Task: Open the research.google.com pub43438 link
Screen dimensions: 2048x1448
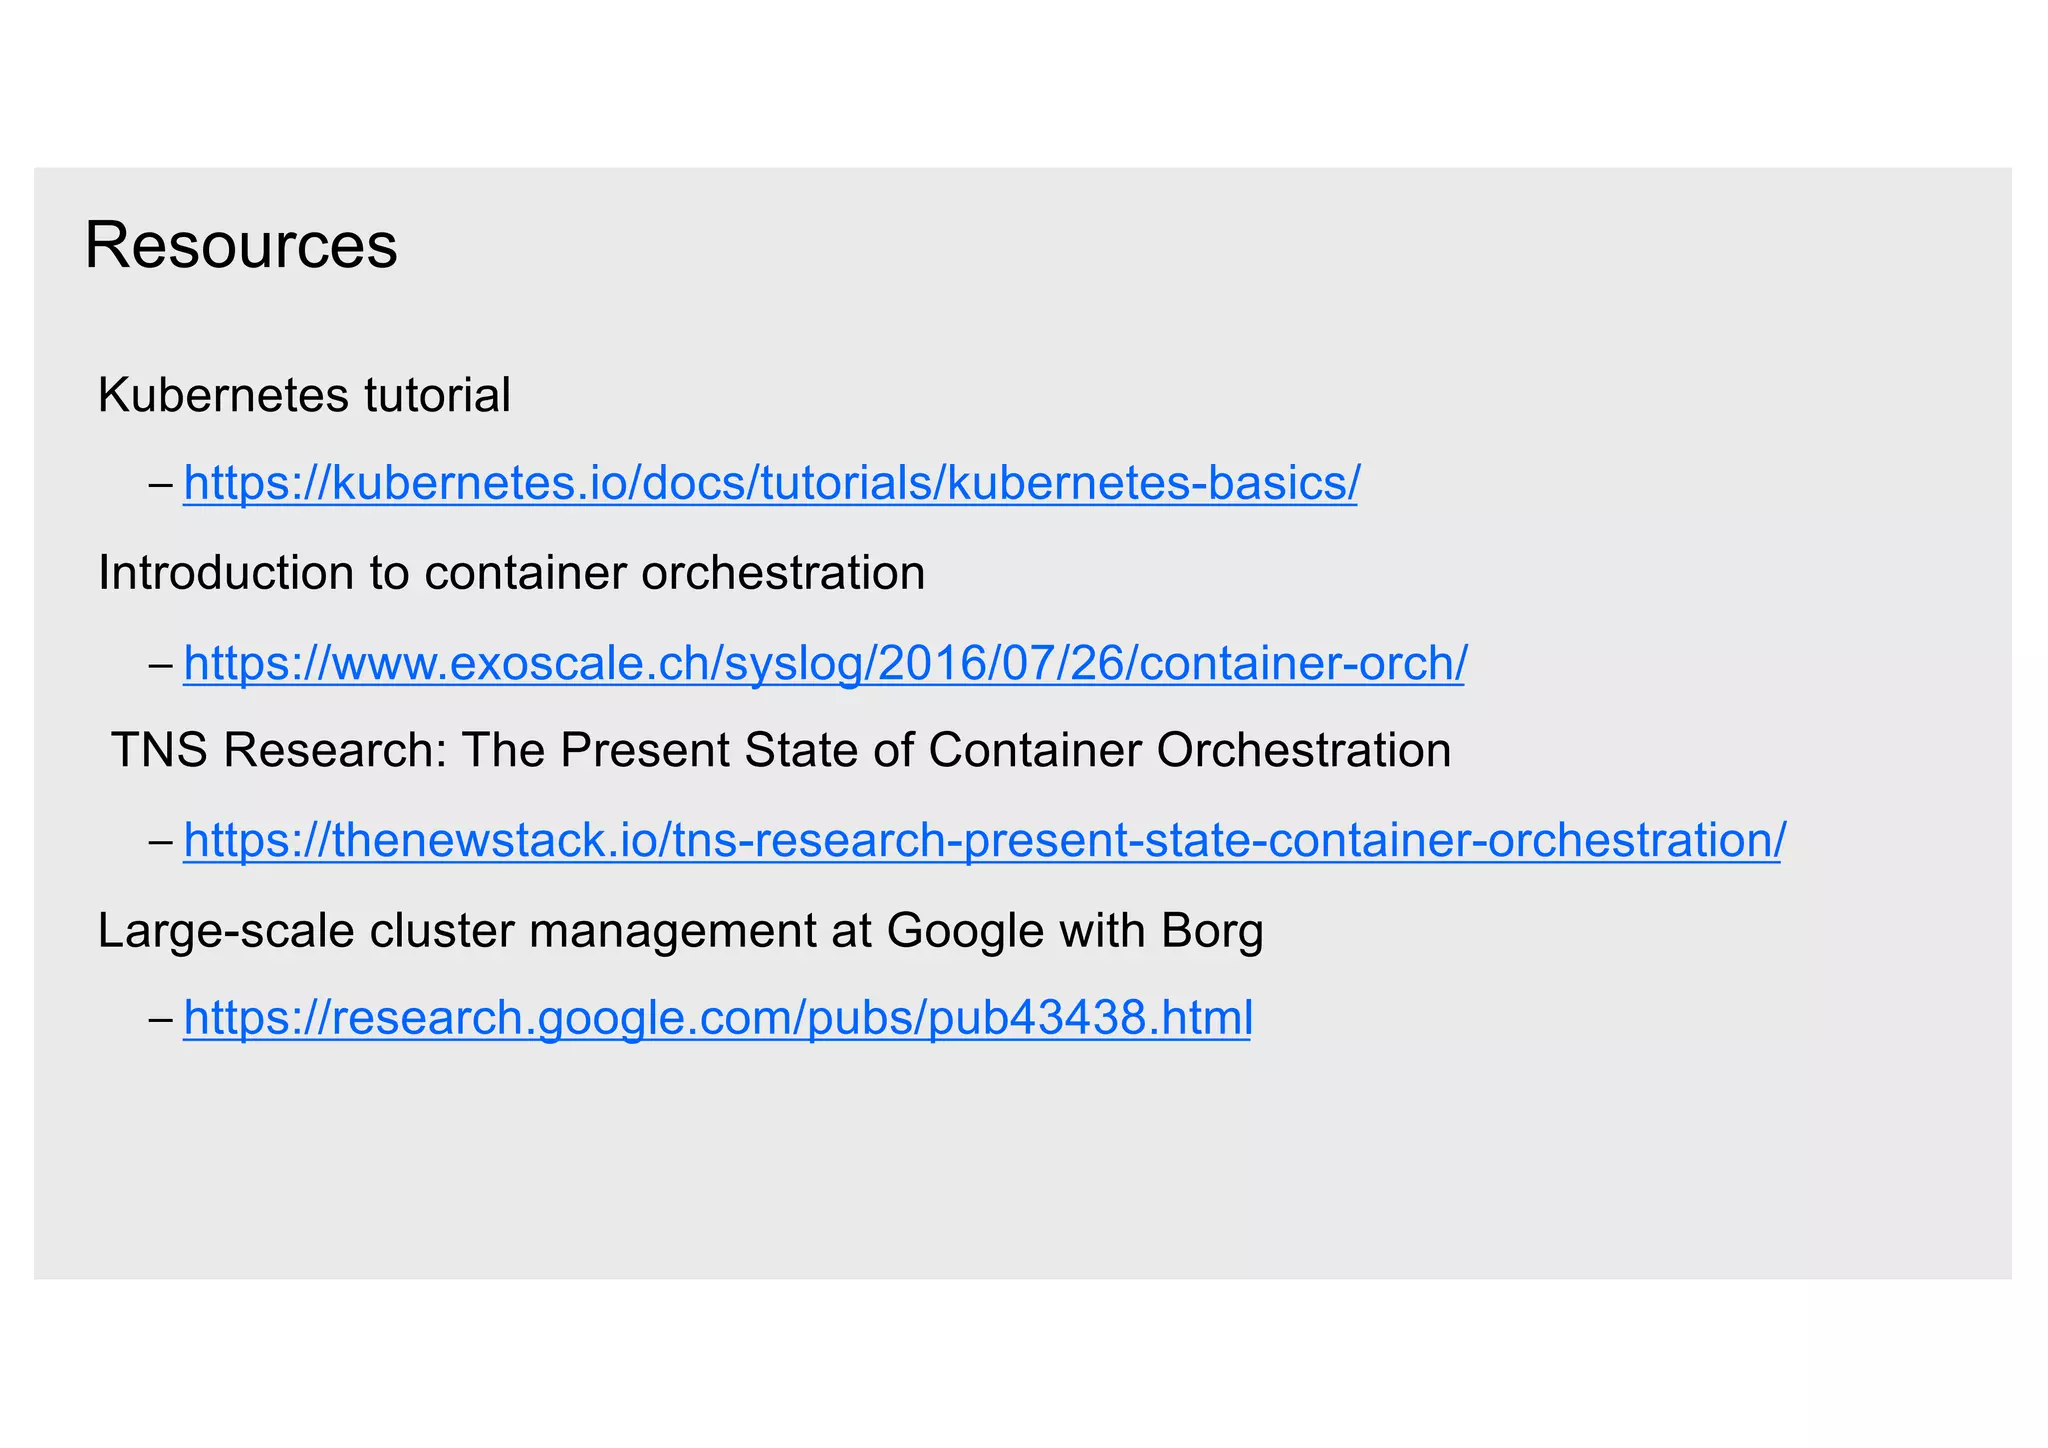Action: pyautogui.click(x=717, y=1019)
